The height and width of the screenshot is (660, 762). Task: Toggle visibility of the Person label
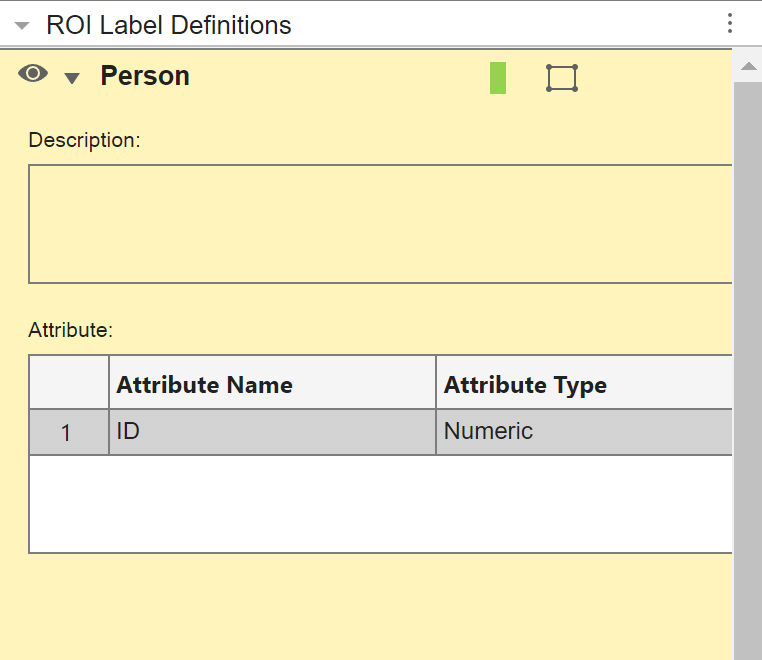(x=33, y=75)
